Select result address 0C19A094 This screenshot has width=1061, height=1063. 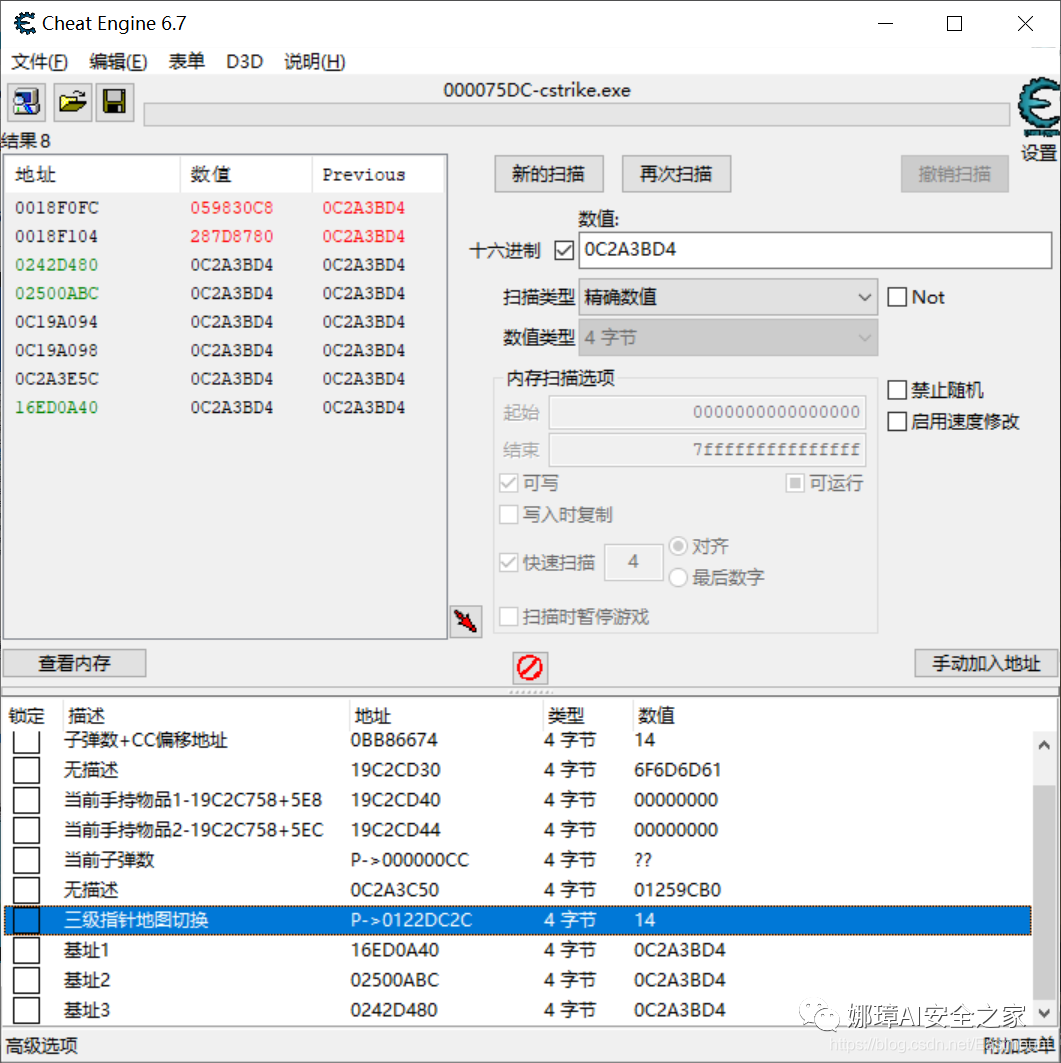[x=57, y=322]
